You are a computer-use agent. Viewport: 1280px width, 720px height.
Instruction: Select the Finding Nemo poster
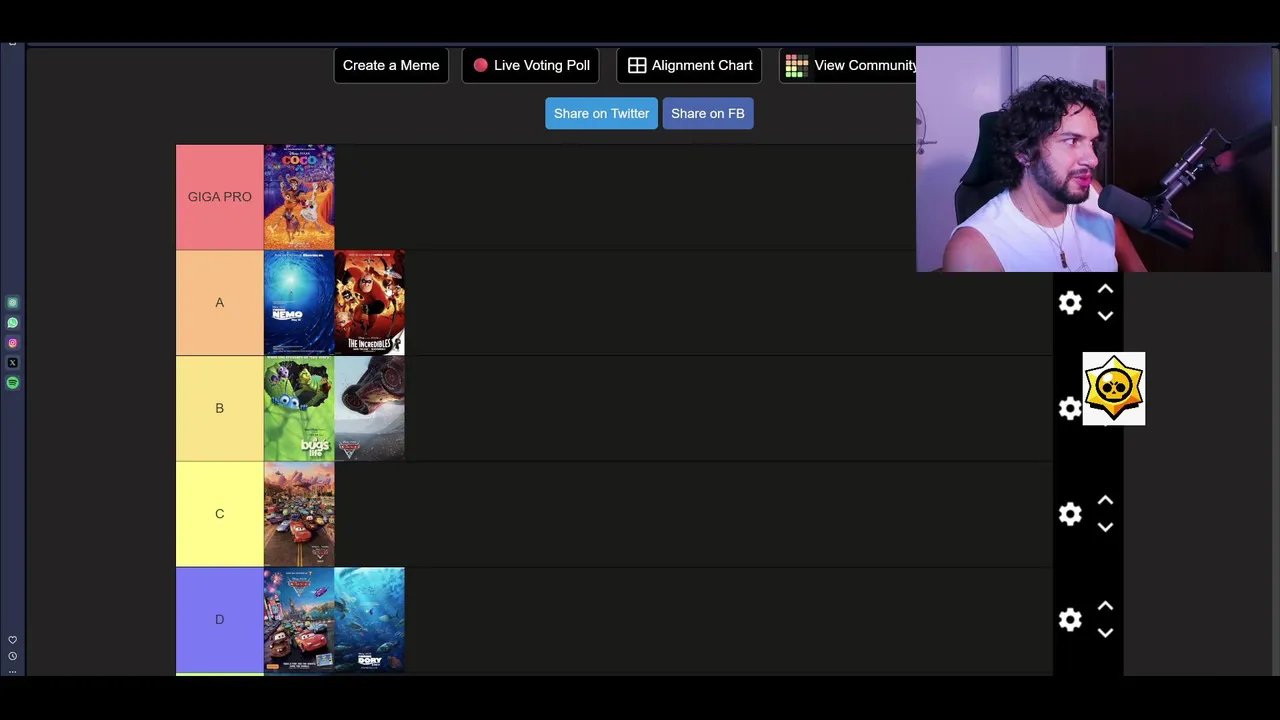tap(299, 303)
